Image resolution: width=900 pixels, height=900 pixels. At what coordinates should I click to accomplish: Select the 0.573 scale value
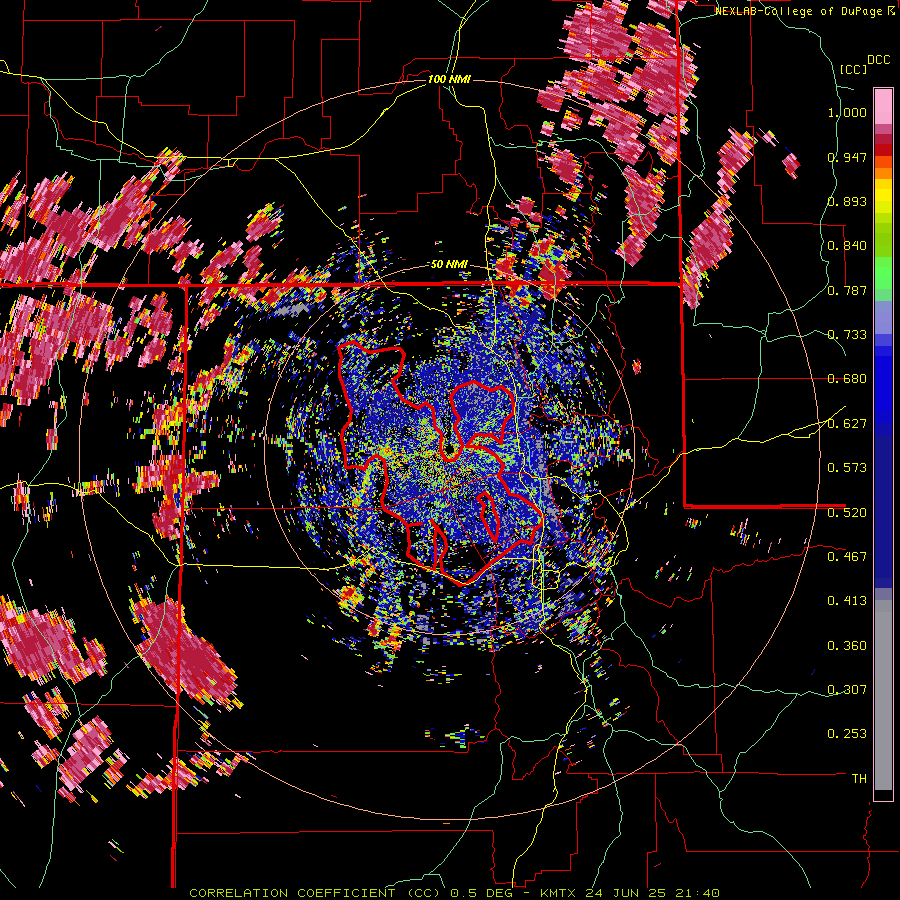pos(847,468)
